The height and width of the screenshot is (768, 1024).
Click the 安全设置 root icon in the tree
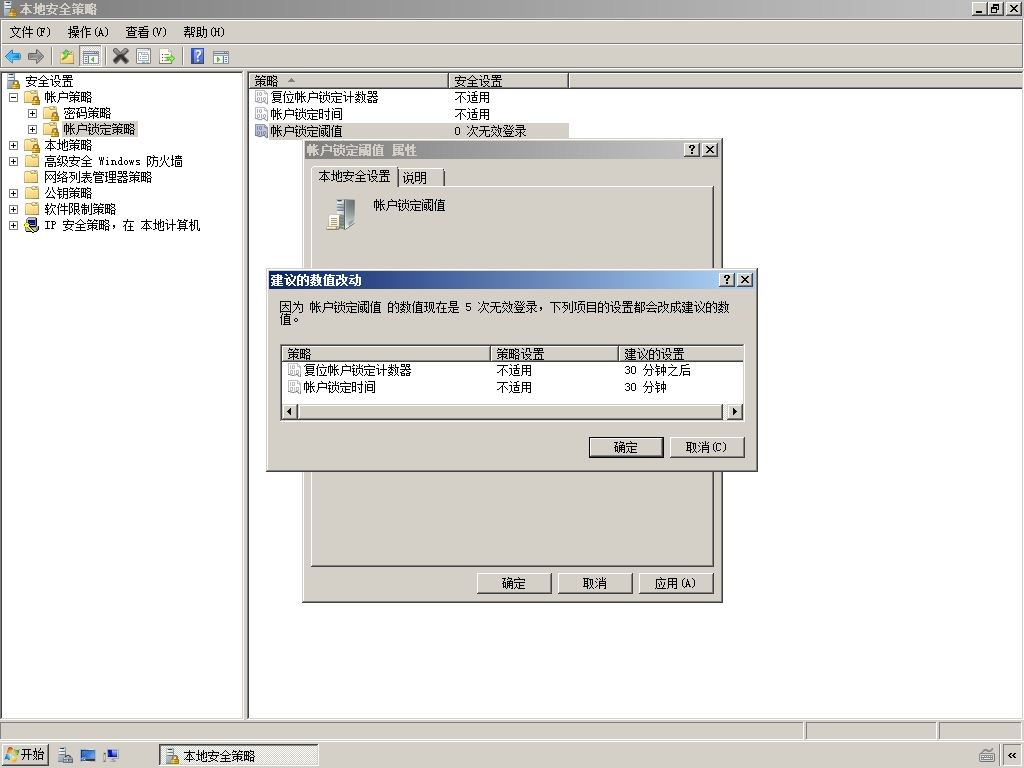tap(14, 81)
